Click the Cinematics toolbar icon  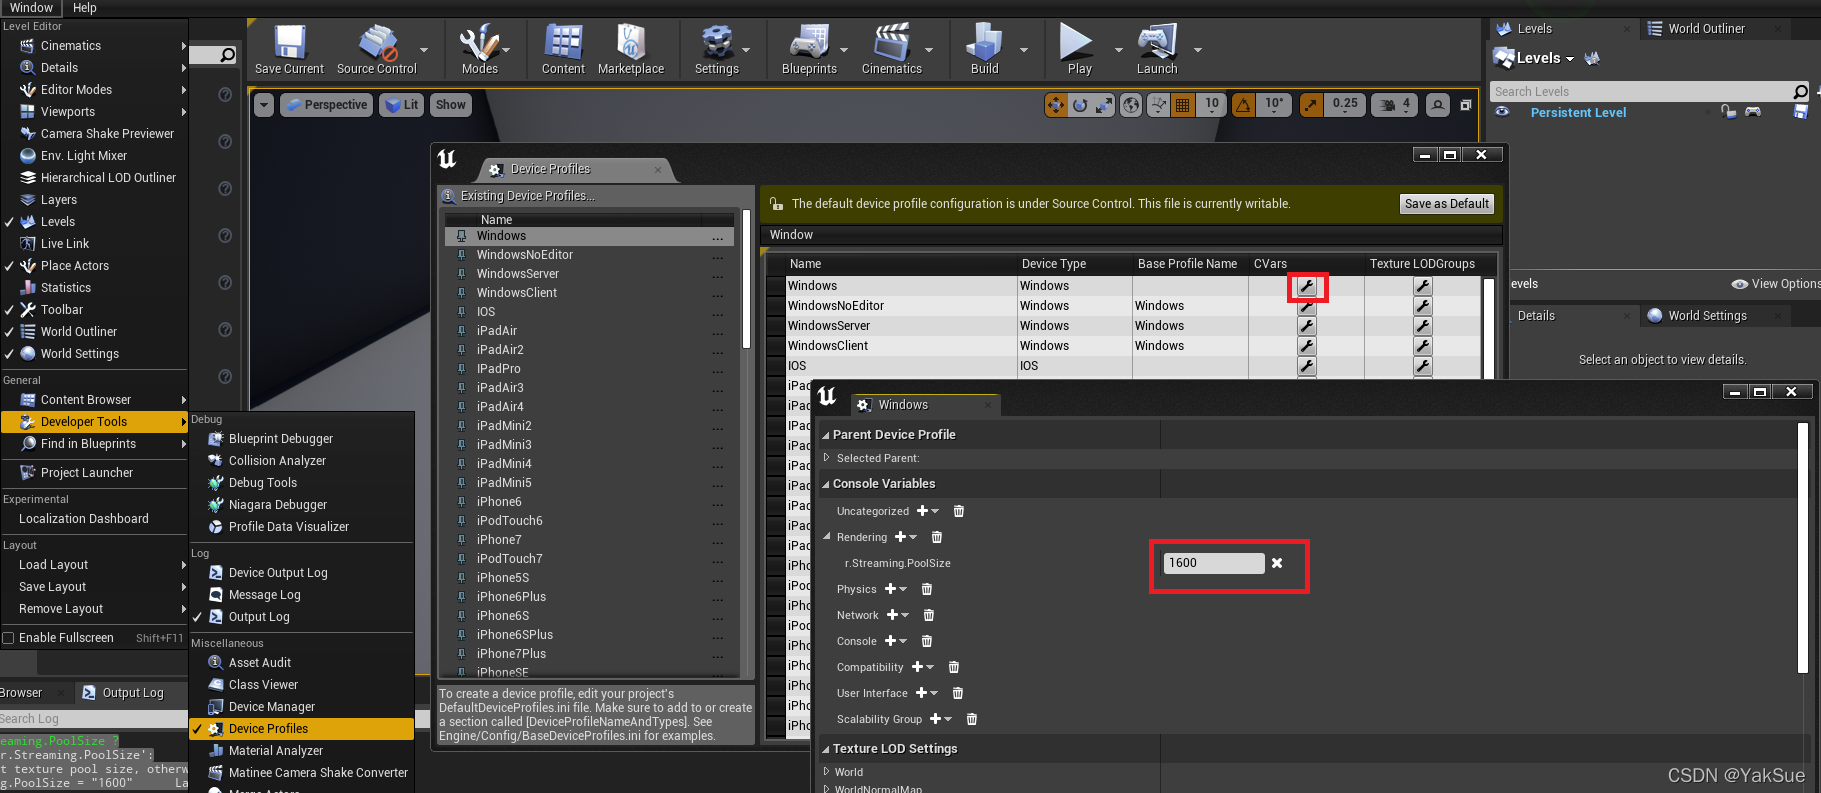892,49
